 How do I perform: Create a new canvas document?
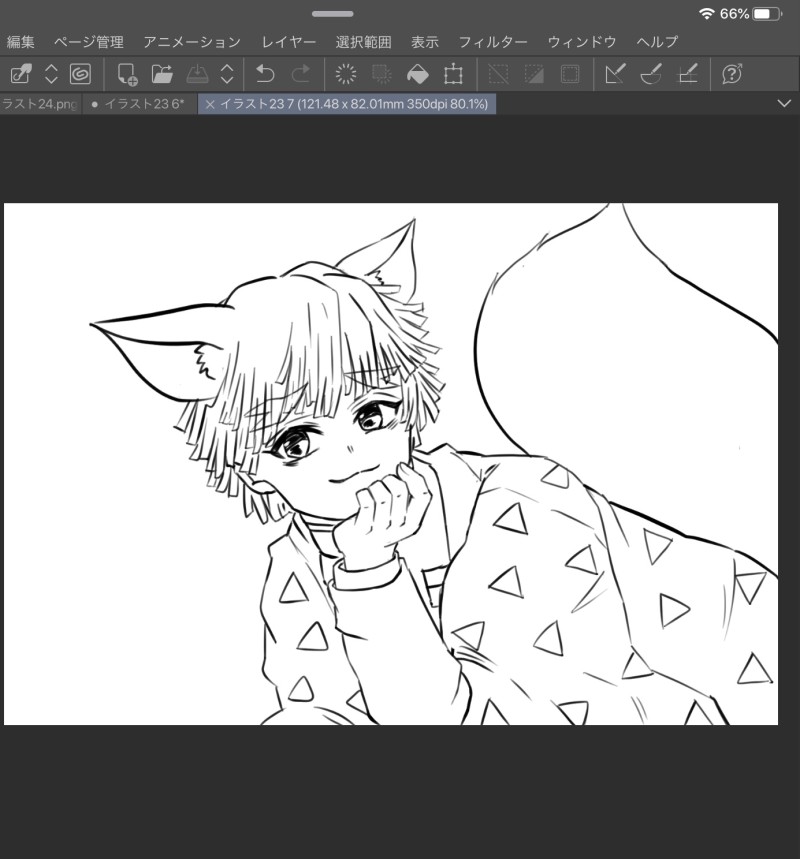pos(127,74)
